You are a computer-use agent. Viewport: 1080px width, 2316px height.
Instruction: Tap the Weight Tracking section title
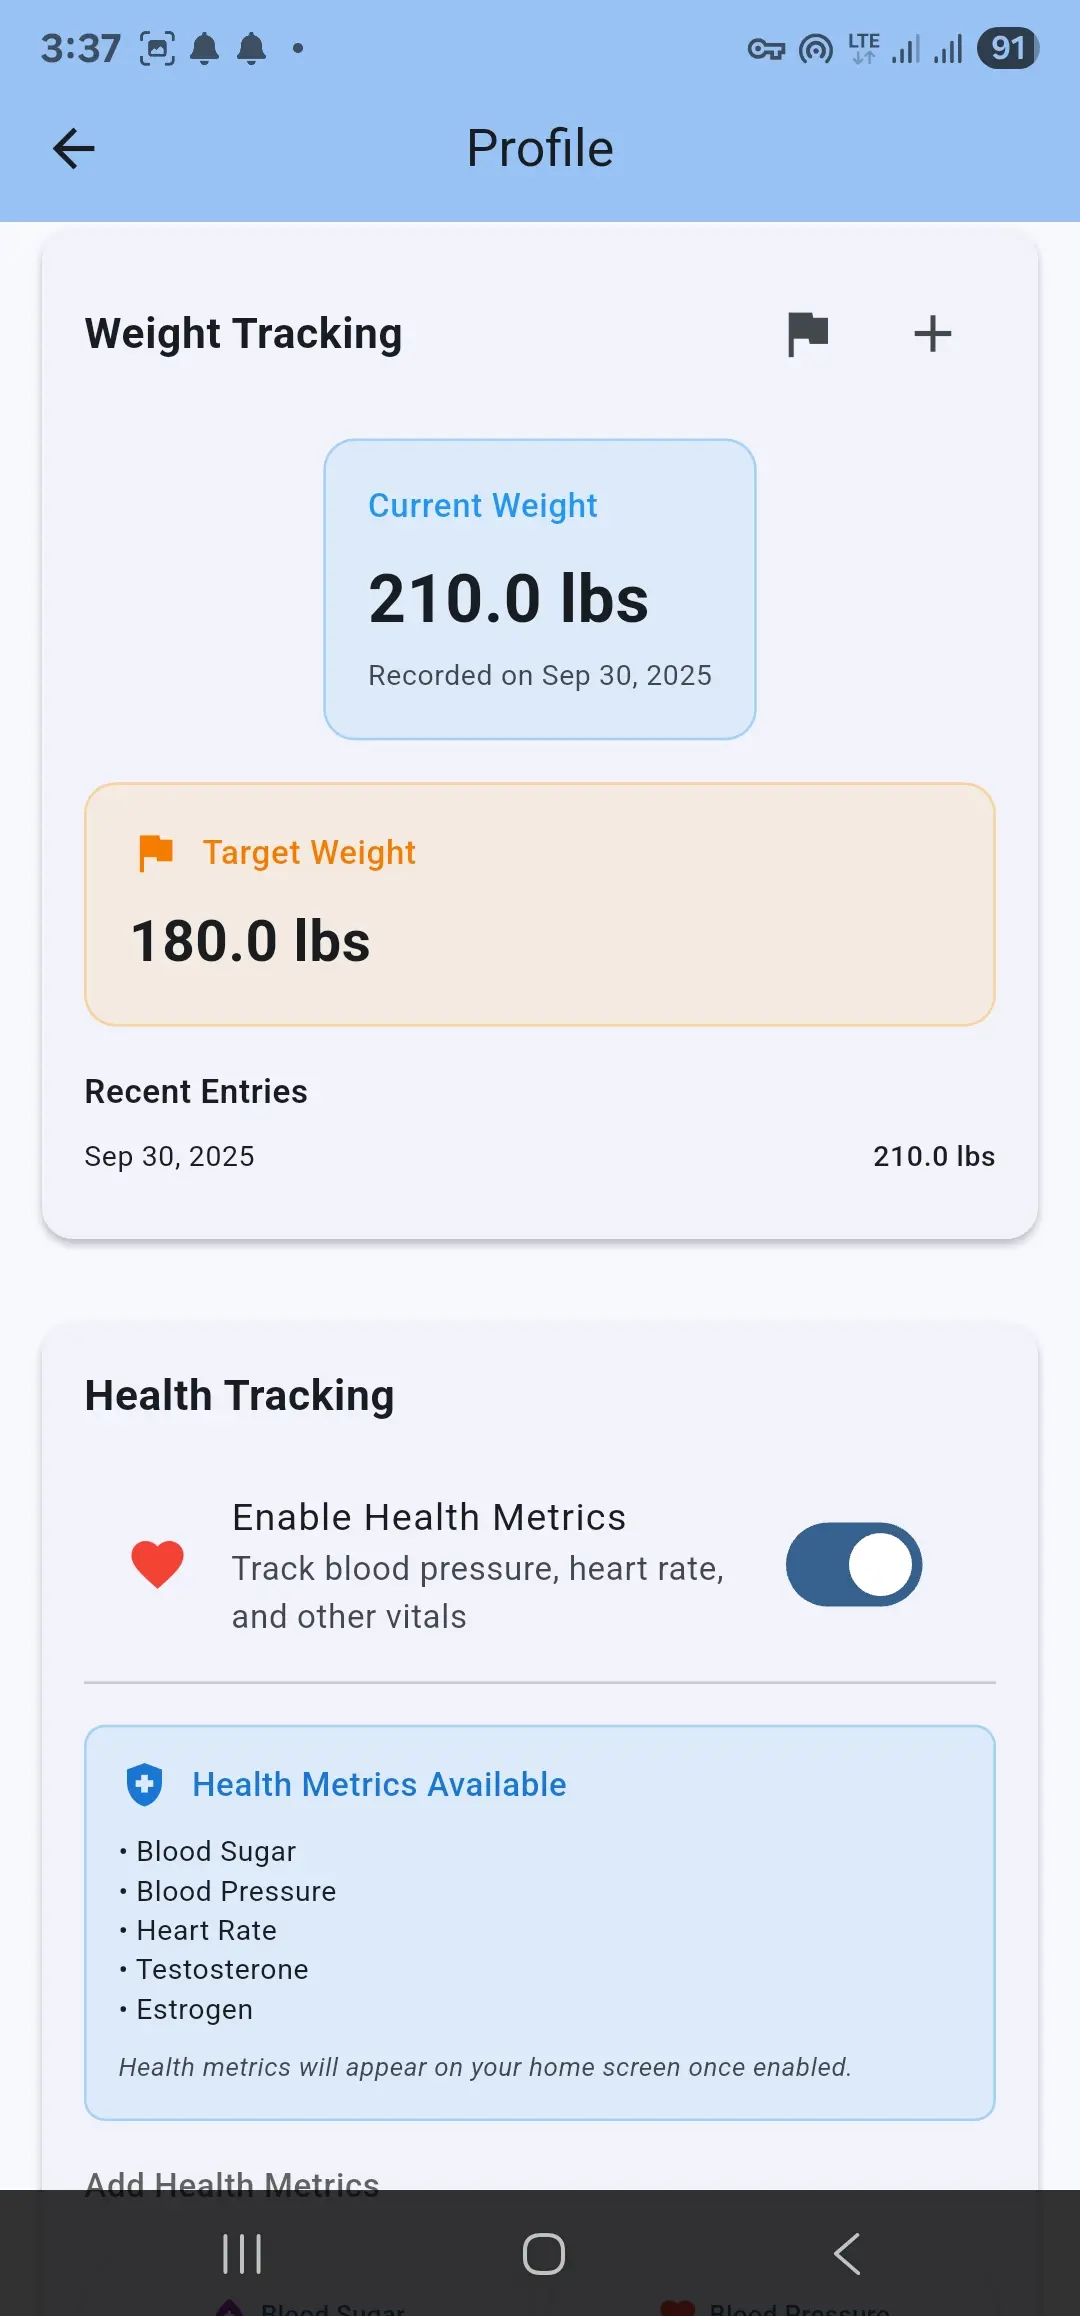[x=243, y=334]
